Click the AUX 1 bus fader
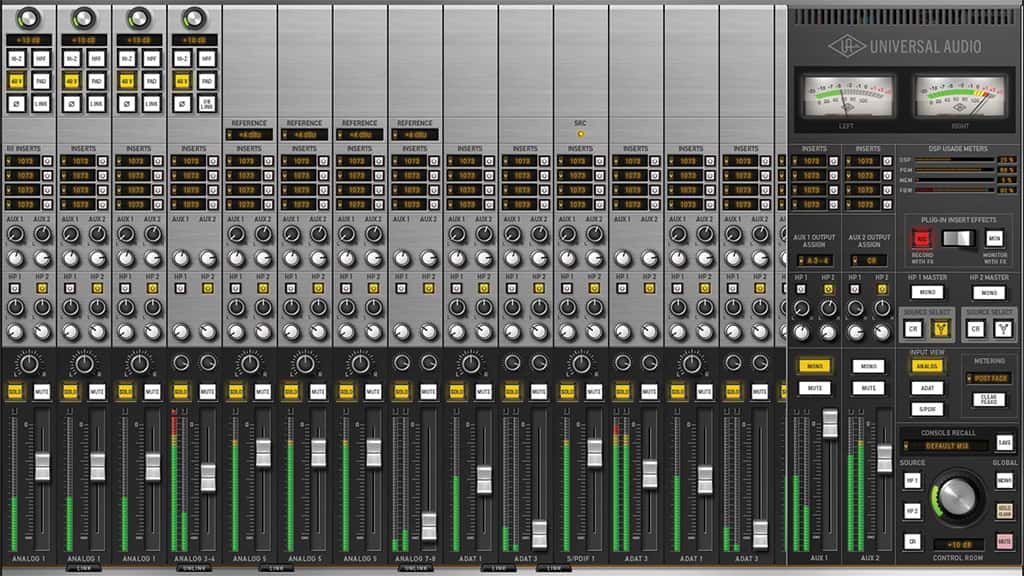Screen dimensions: 1024x576 click(x=829, y=423)
